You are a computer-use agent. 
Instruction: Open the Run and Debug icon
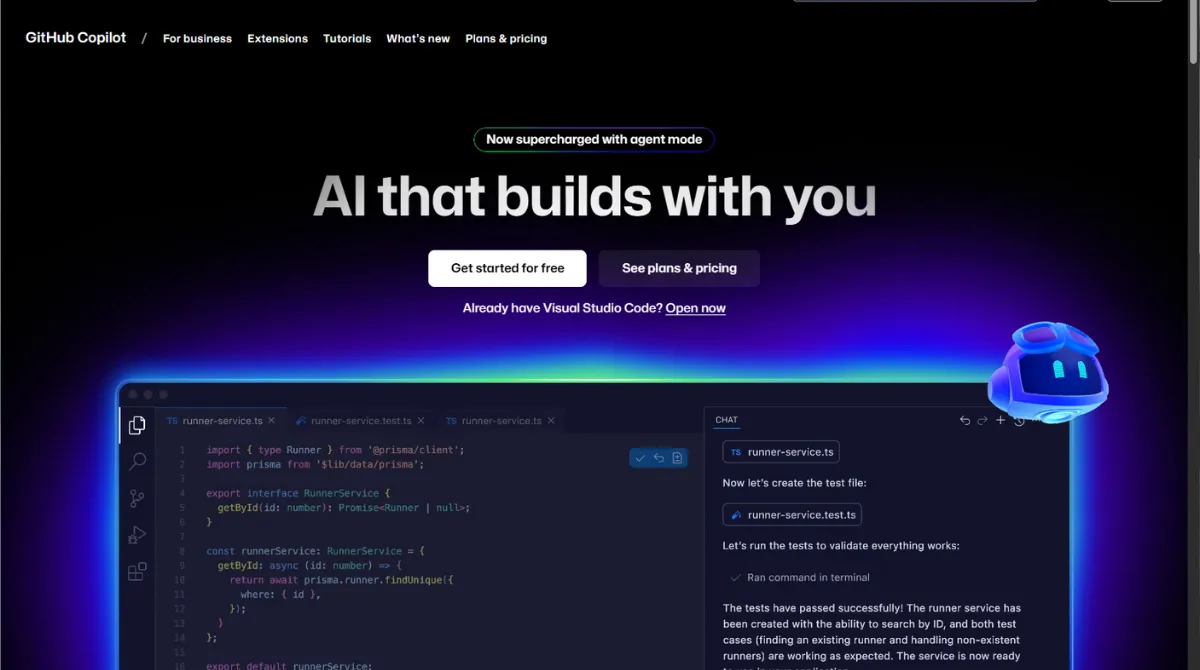pos(137,535)
